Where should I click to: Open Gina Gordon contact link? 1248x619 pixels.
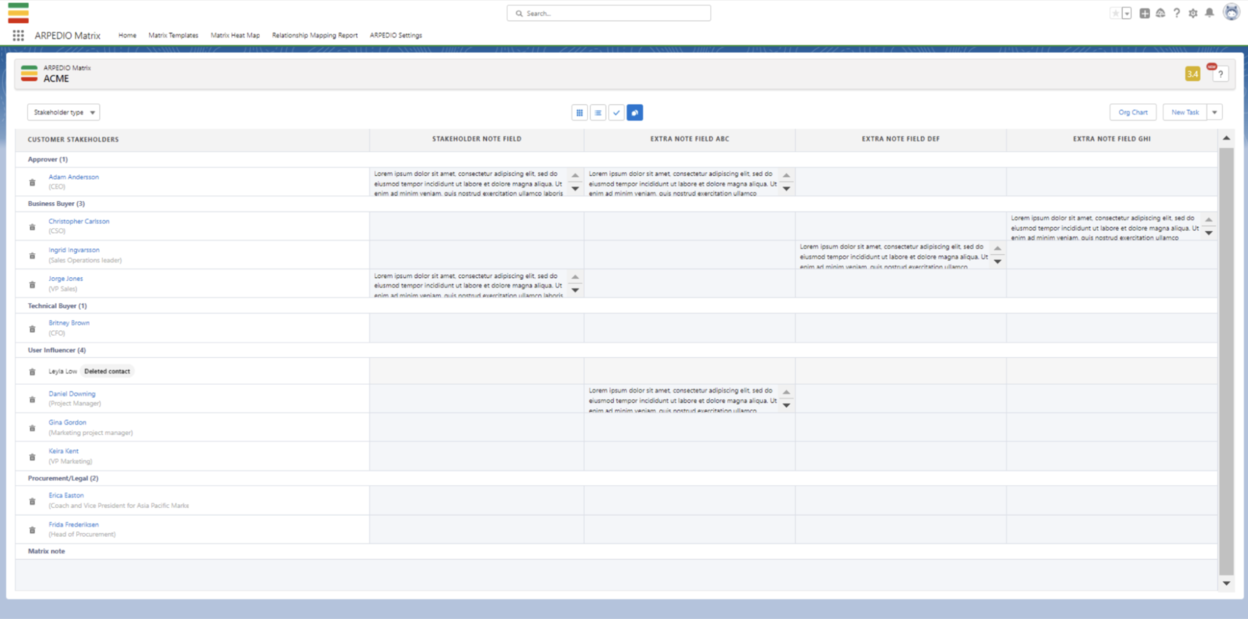pyautogui.click(x=68, y=422)
